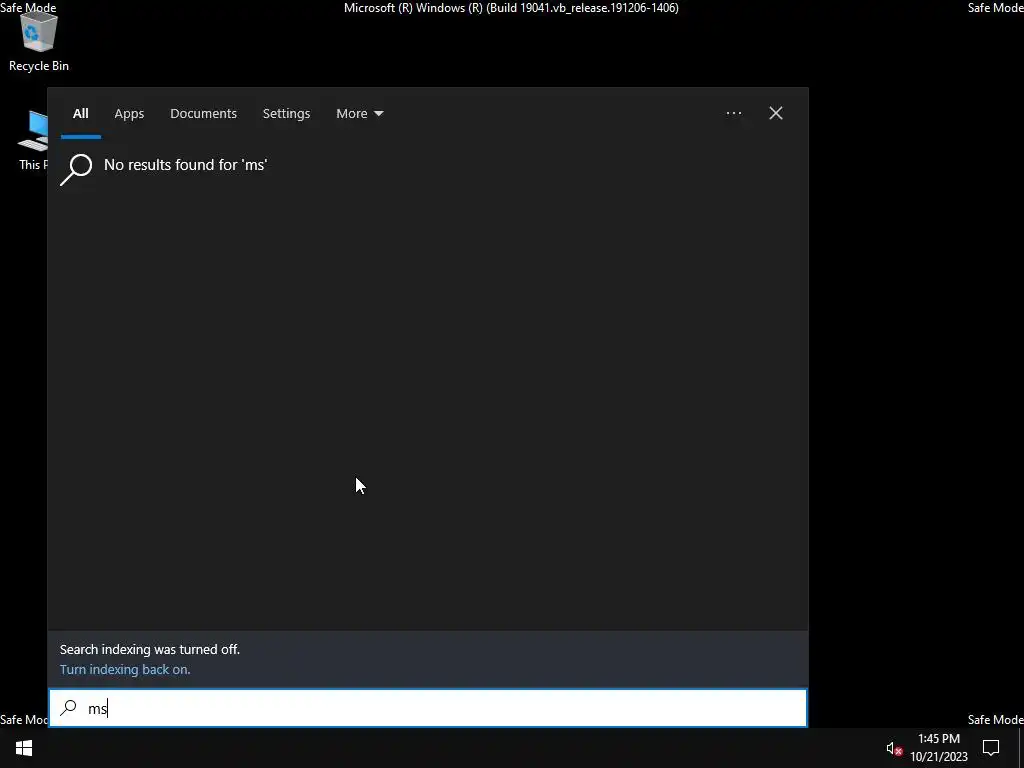Click the taskbar clock showing 1:45 PM
This screenshot has width=1024, height=768.
[x=938, y=748]
